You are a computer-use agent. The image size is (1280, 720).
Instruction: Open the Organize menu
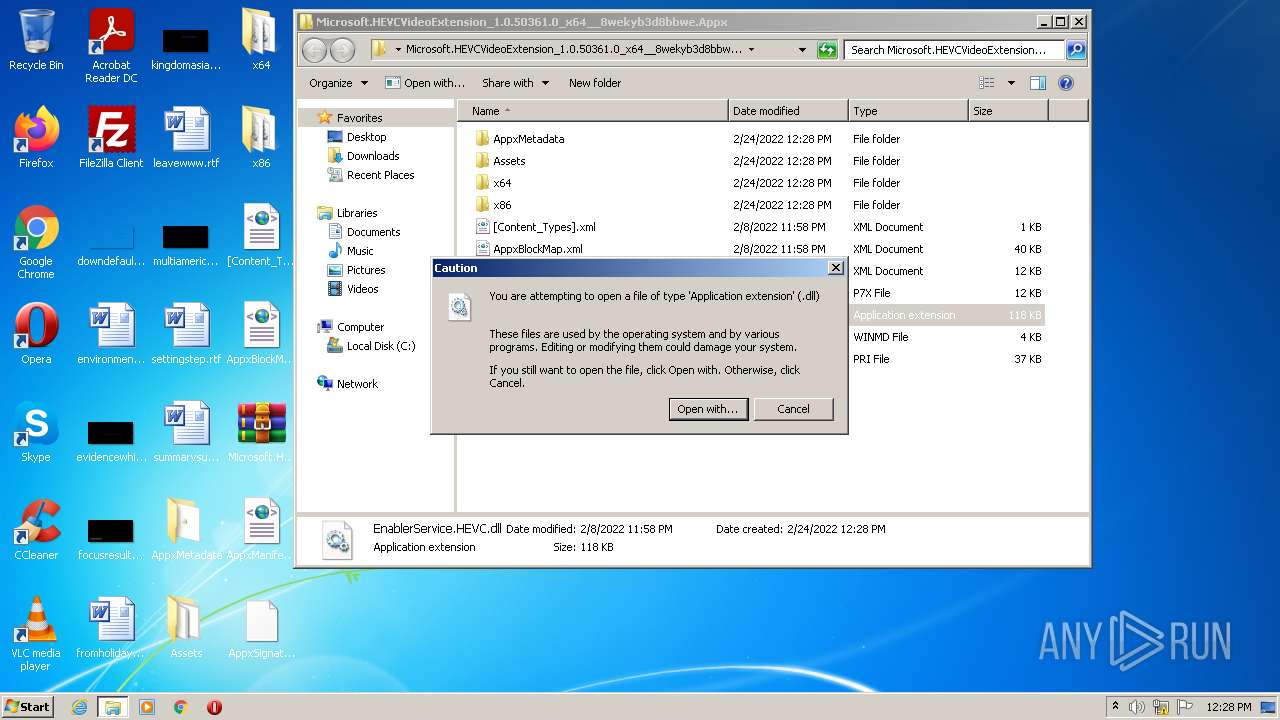point(338,83)
